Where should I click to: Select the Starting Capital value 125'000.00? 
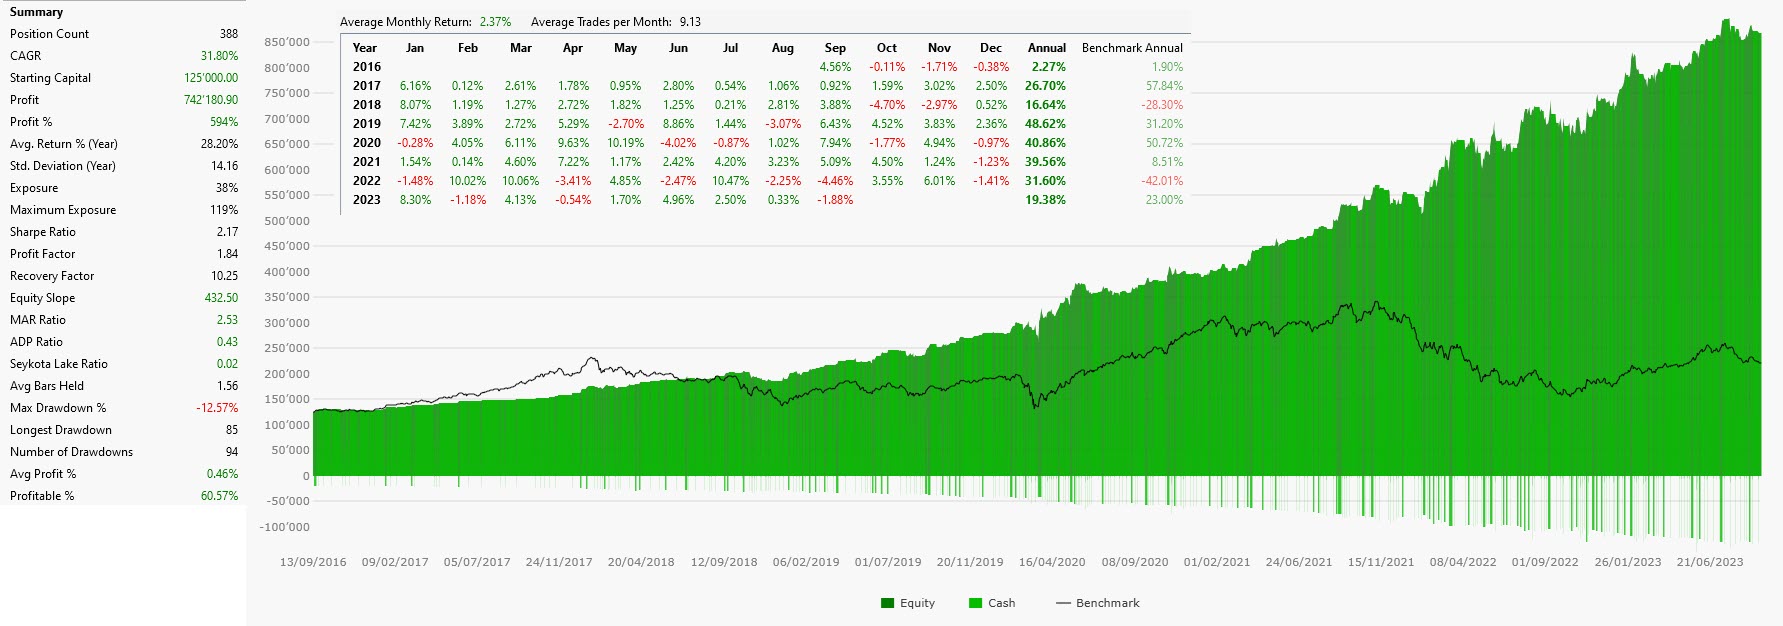pyautogui.click(x=211, y=78)
